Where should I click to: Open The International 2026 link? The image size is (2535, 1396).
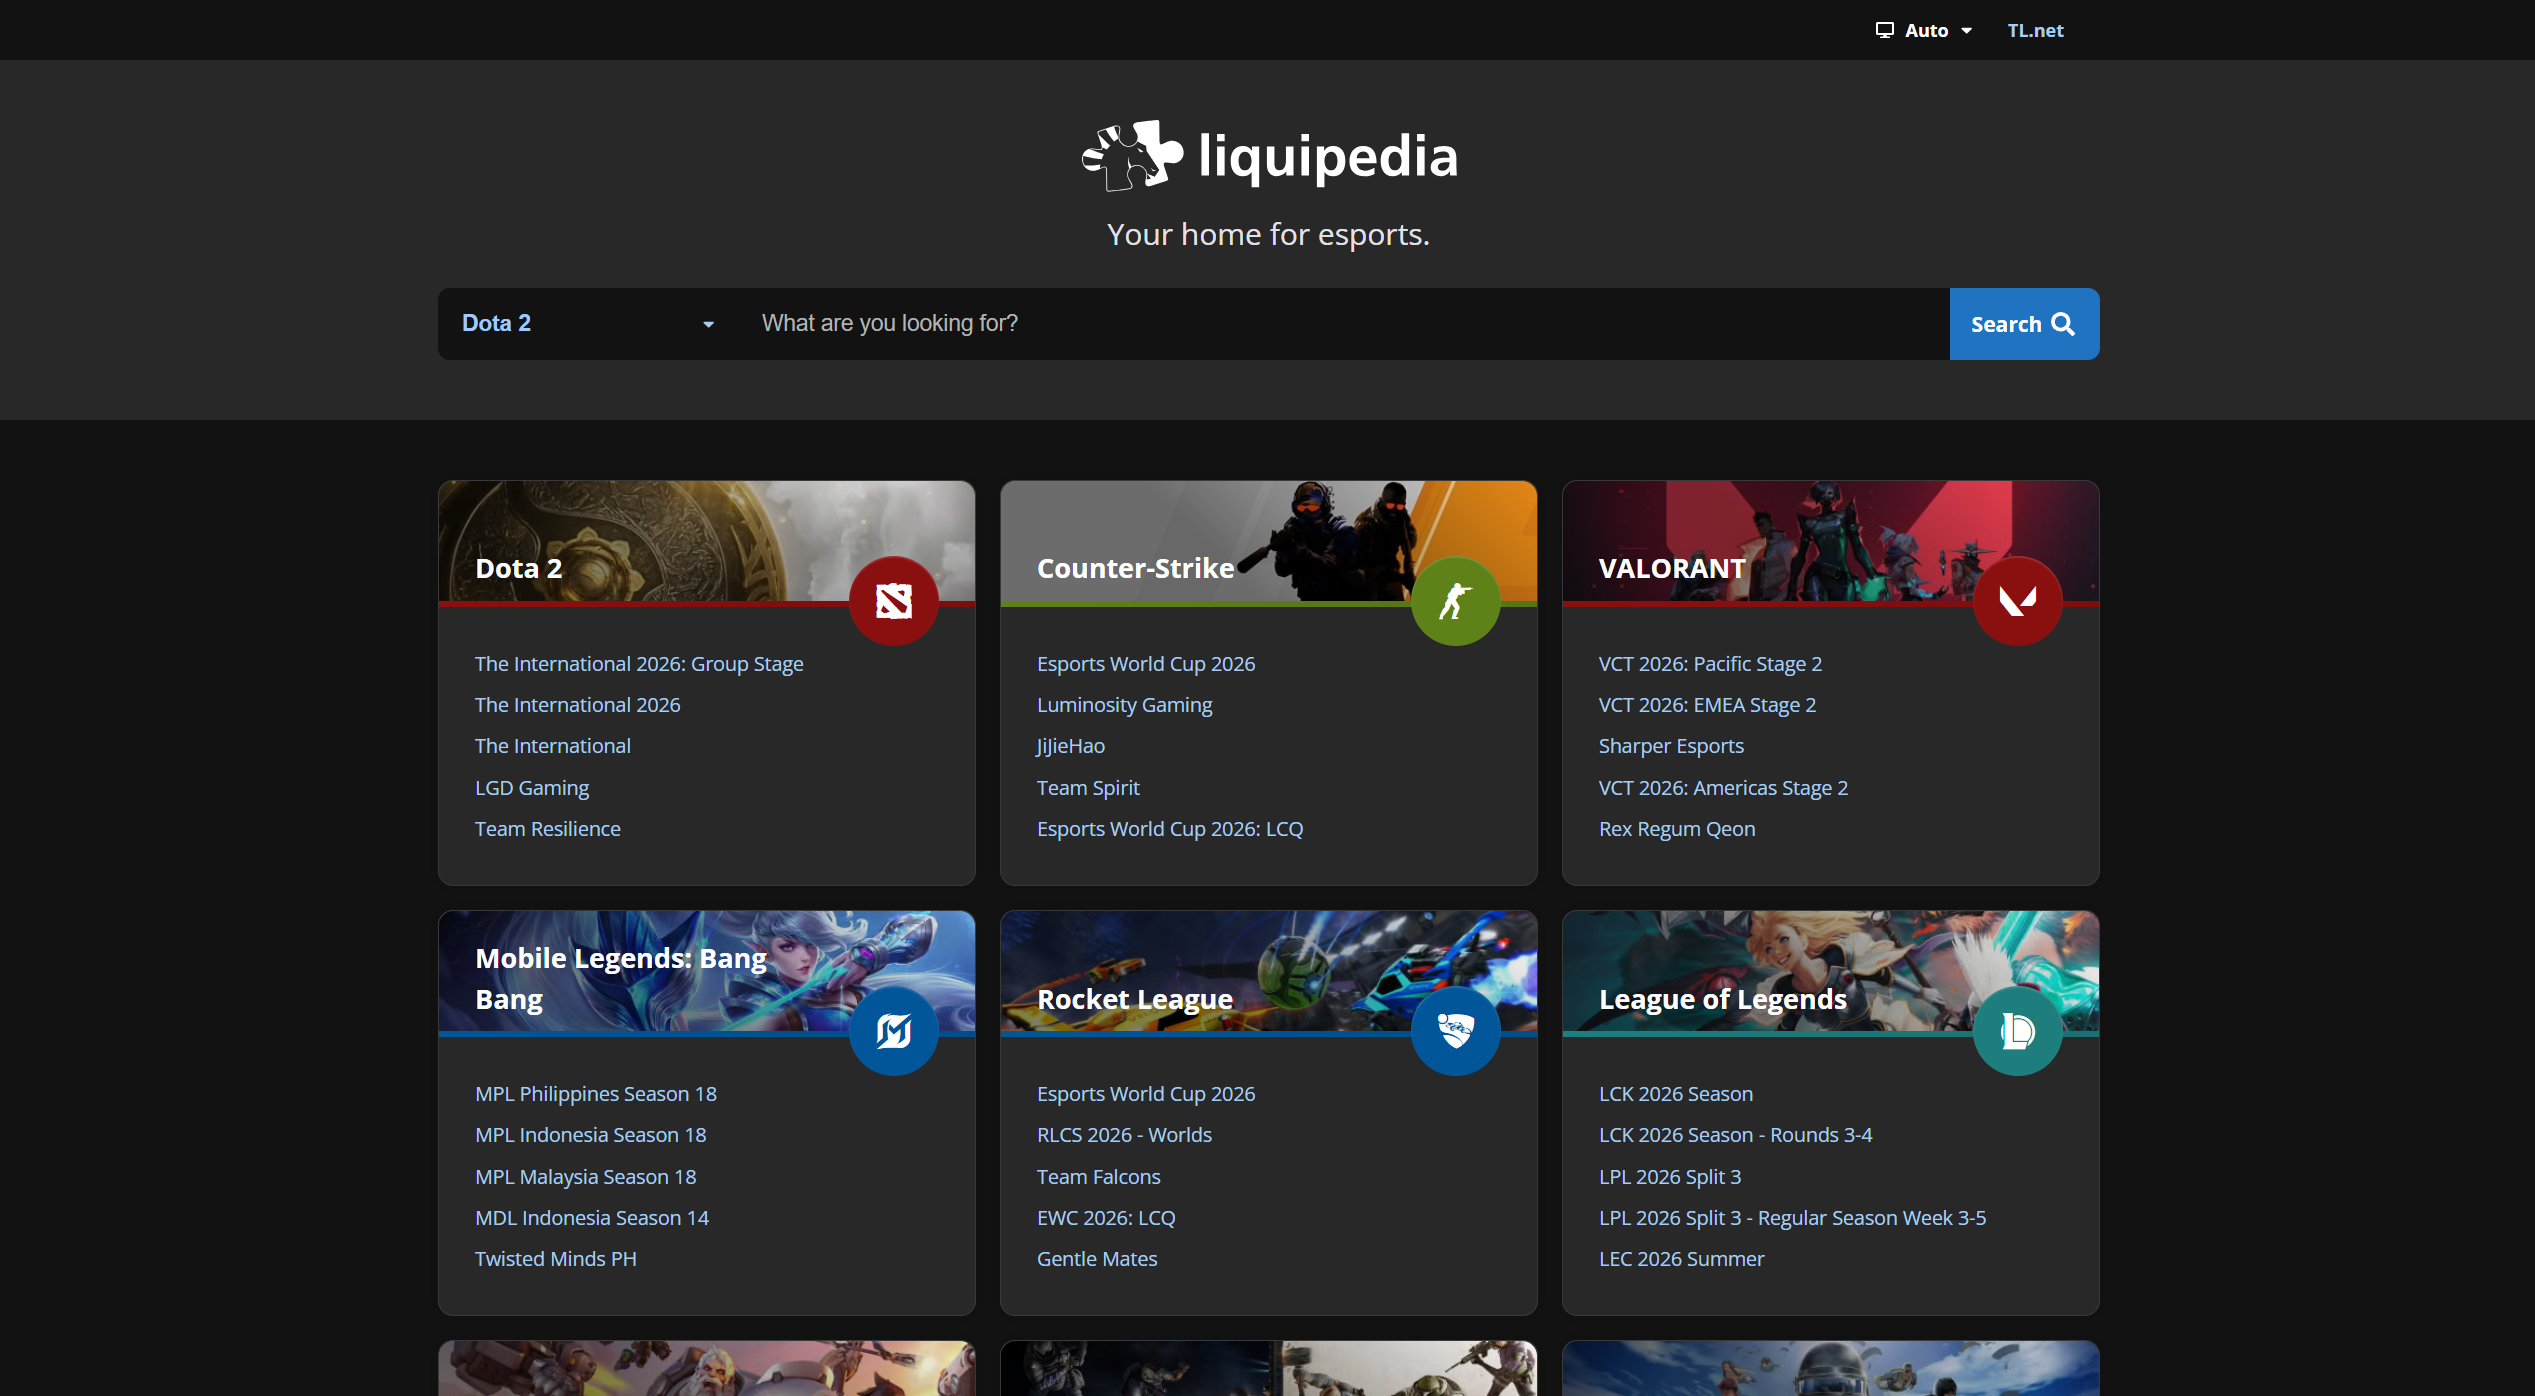pyautogui.click(x=578, y=705)
